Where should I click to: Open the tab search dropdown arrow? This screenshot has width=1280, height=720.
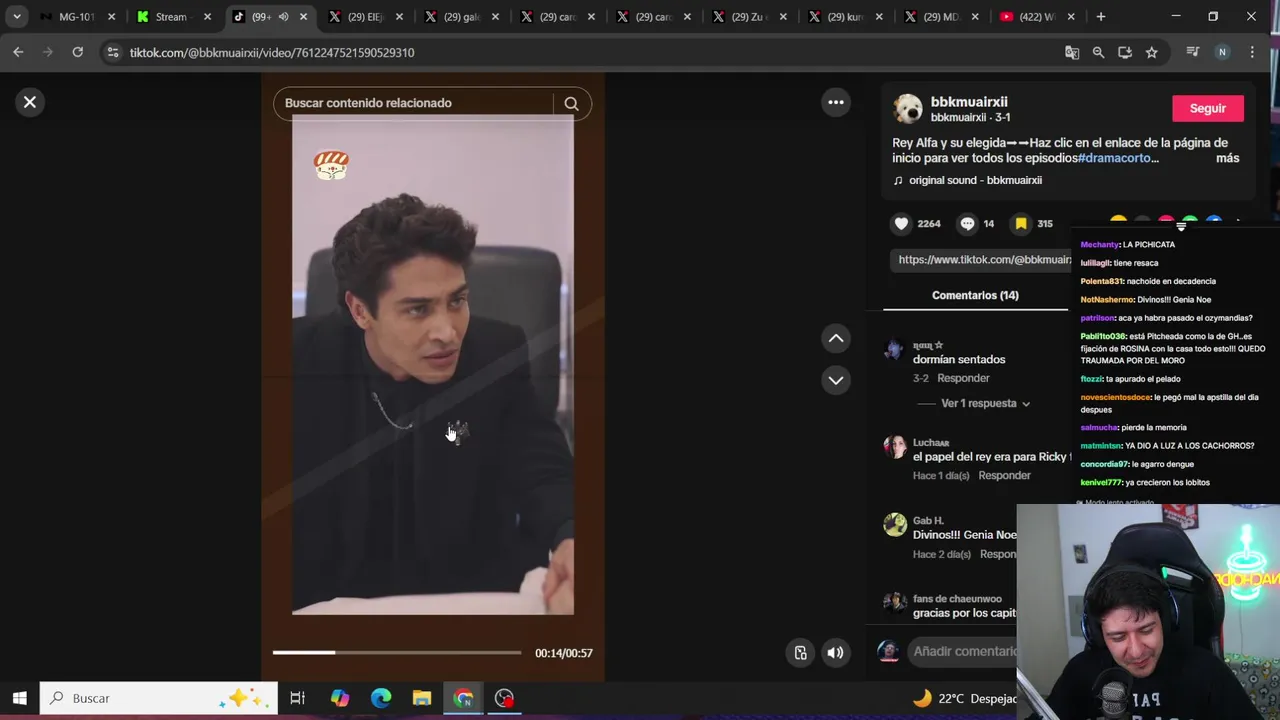click(x=16, y=17)
